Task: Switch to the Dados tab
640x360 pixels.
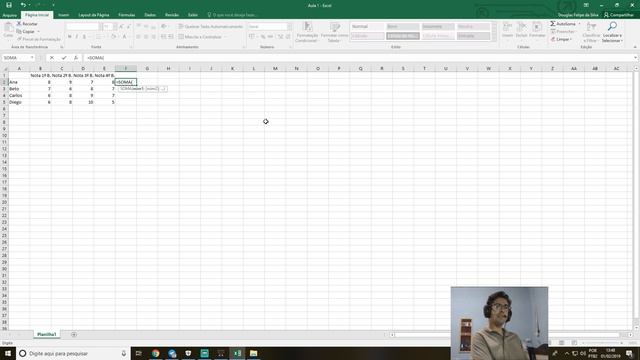Action: pos(150,15)
